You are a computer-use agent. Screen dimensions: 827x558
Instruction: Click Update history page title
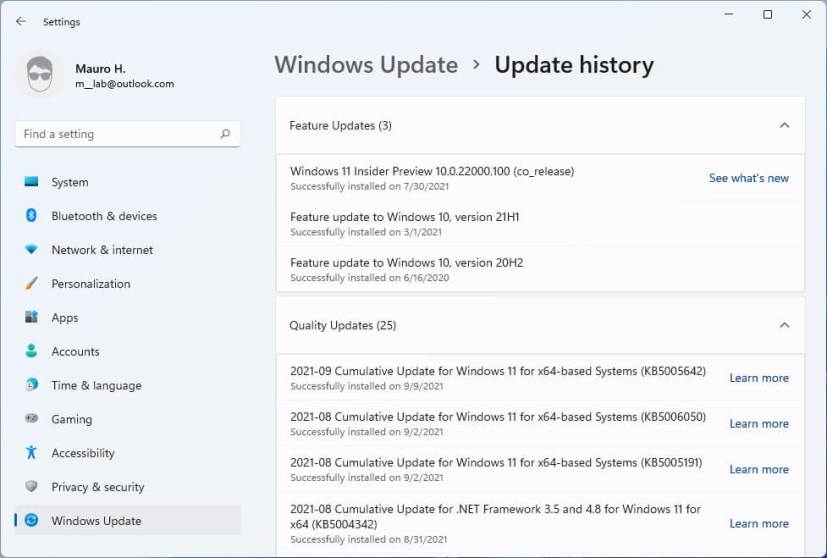(x=574, y=65)
